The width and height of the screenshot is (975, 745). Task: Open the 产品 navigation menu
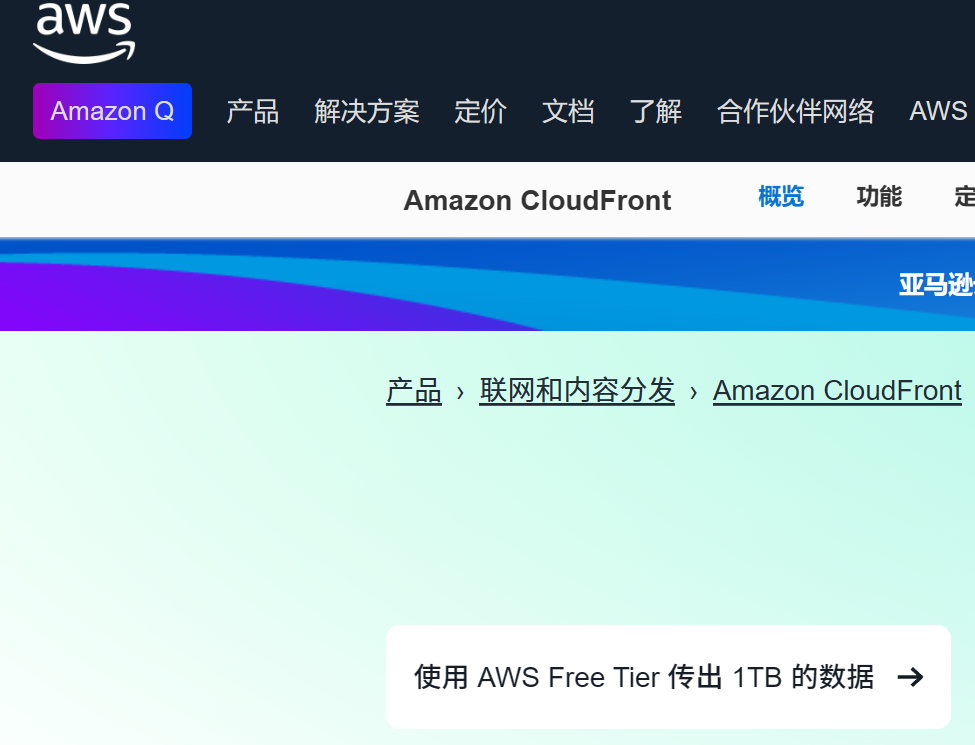[252, 111]
